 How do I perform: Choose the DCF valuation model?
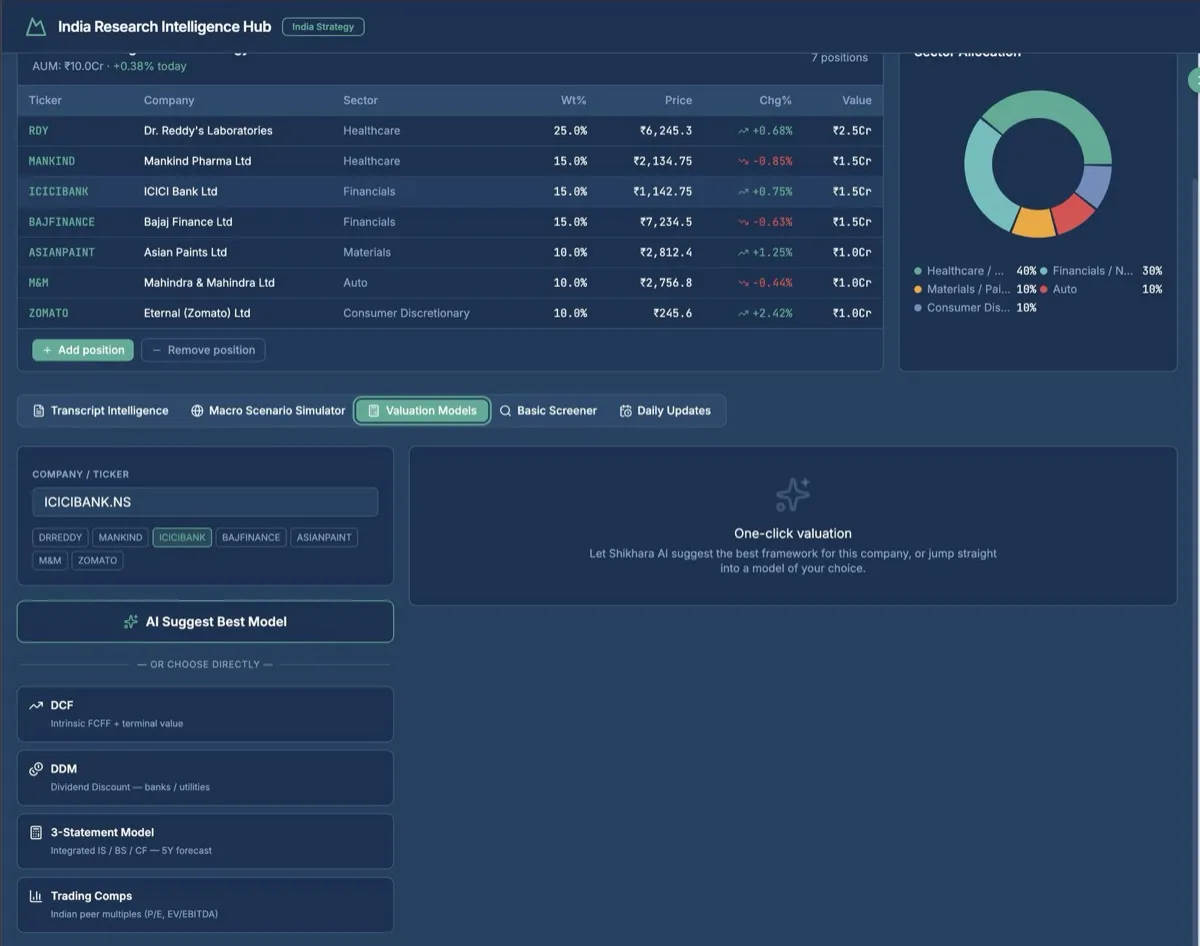(205, 714)
